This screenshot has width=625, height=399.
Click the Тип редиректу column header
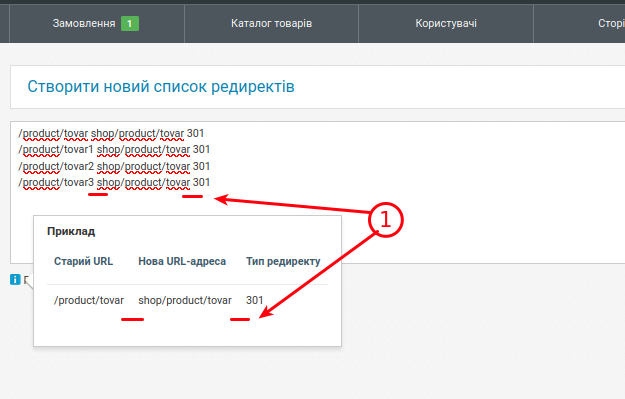click(x=283, y=261)
